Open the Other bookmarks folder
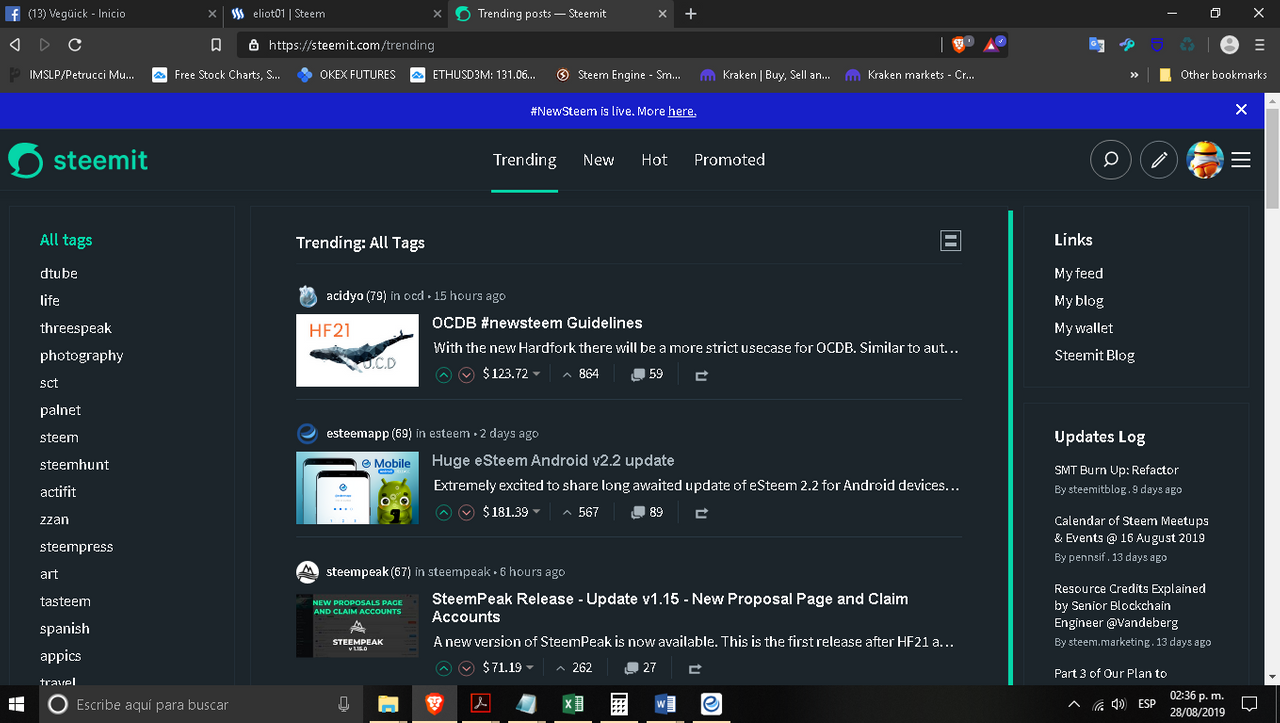The width and height of the screenshot is (1280, 723). 1213,75
